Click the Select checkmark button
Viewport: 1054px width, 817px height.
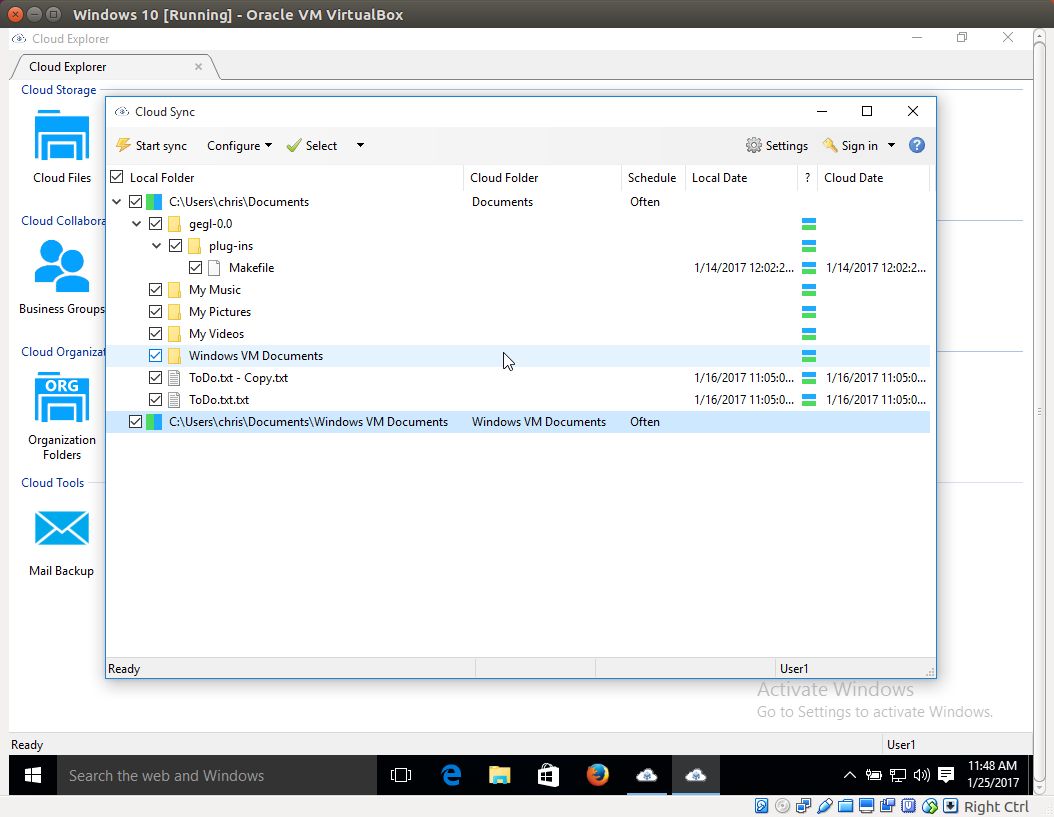312,145
